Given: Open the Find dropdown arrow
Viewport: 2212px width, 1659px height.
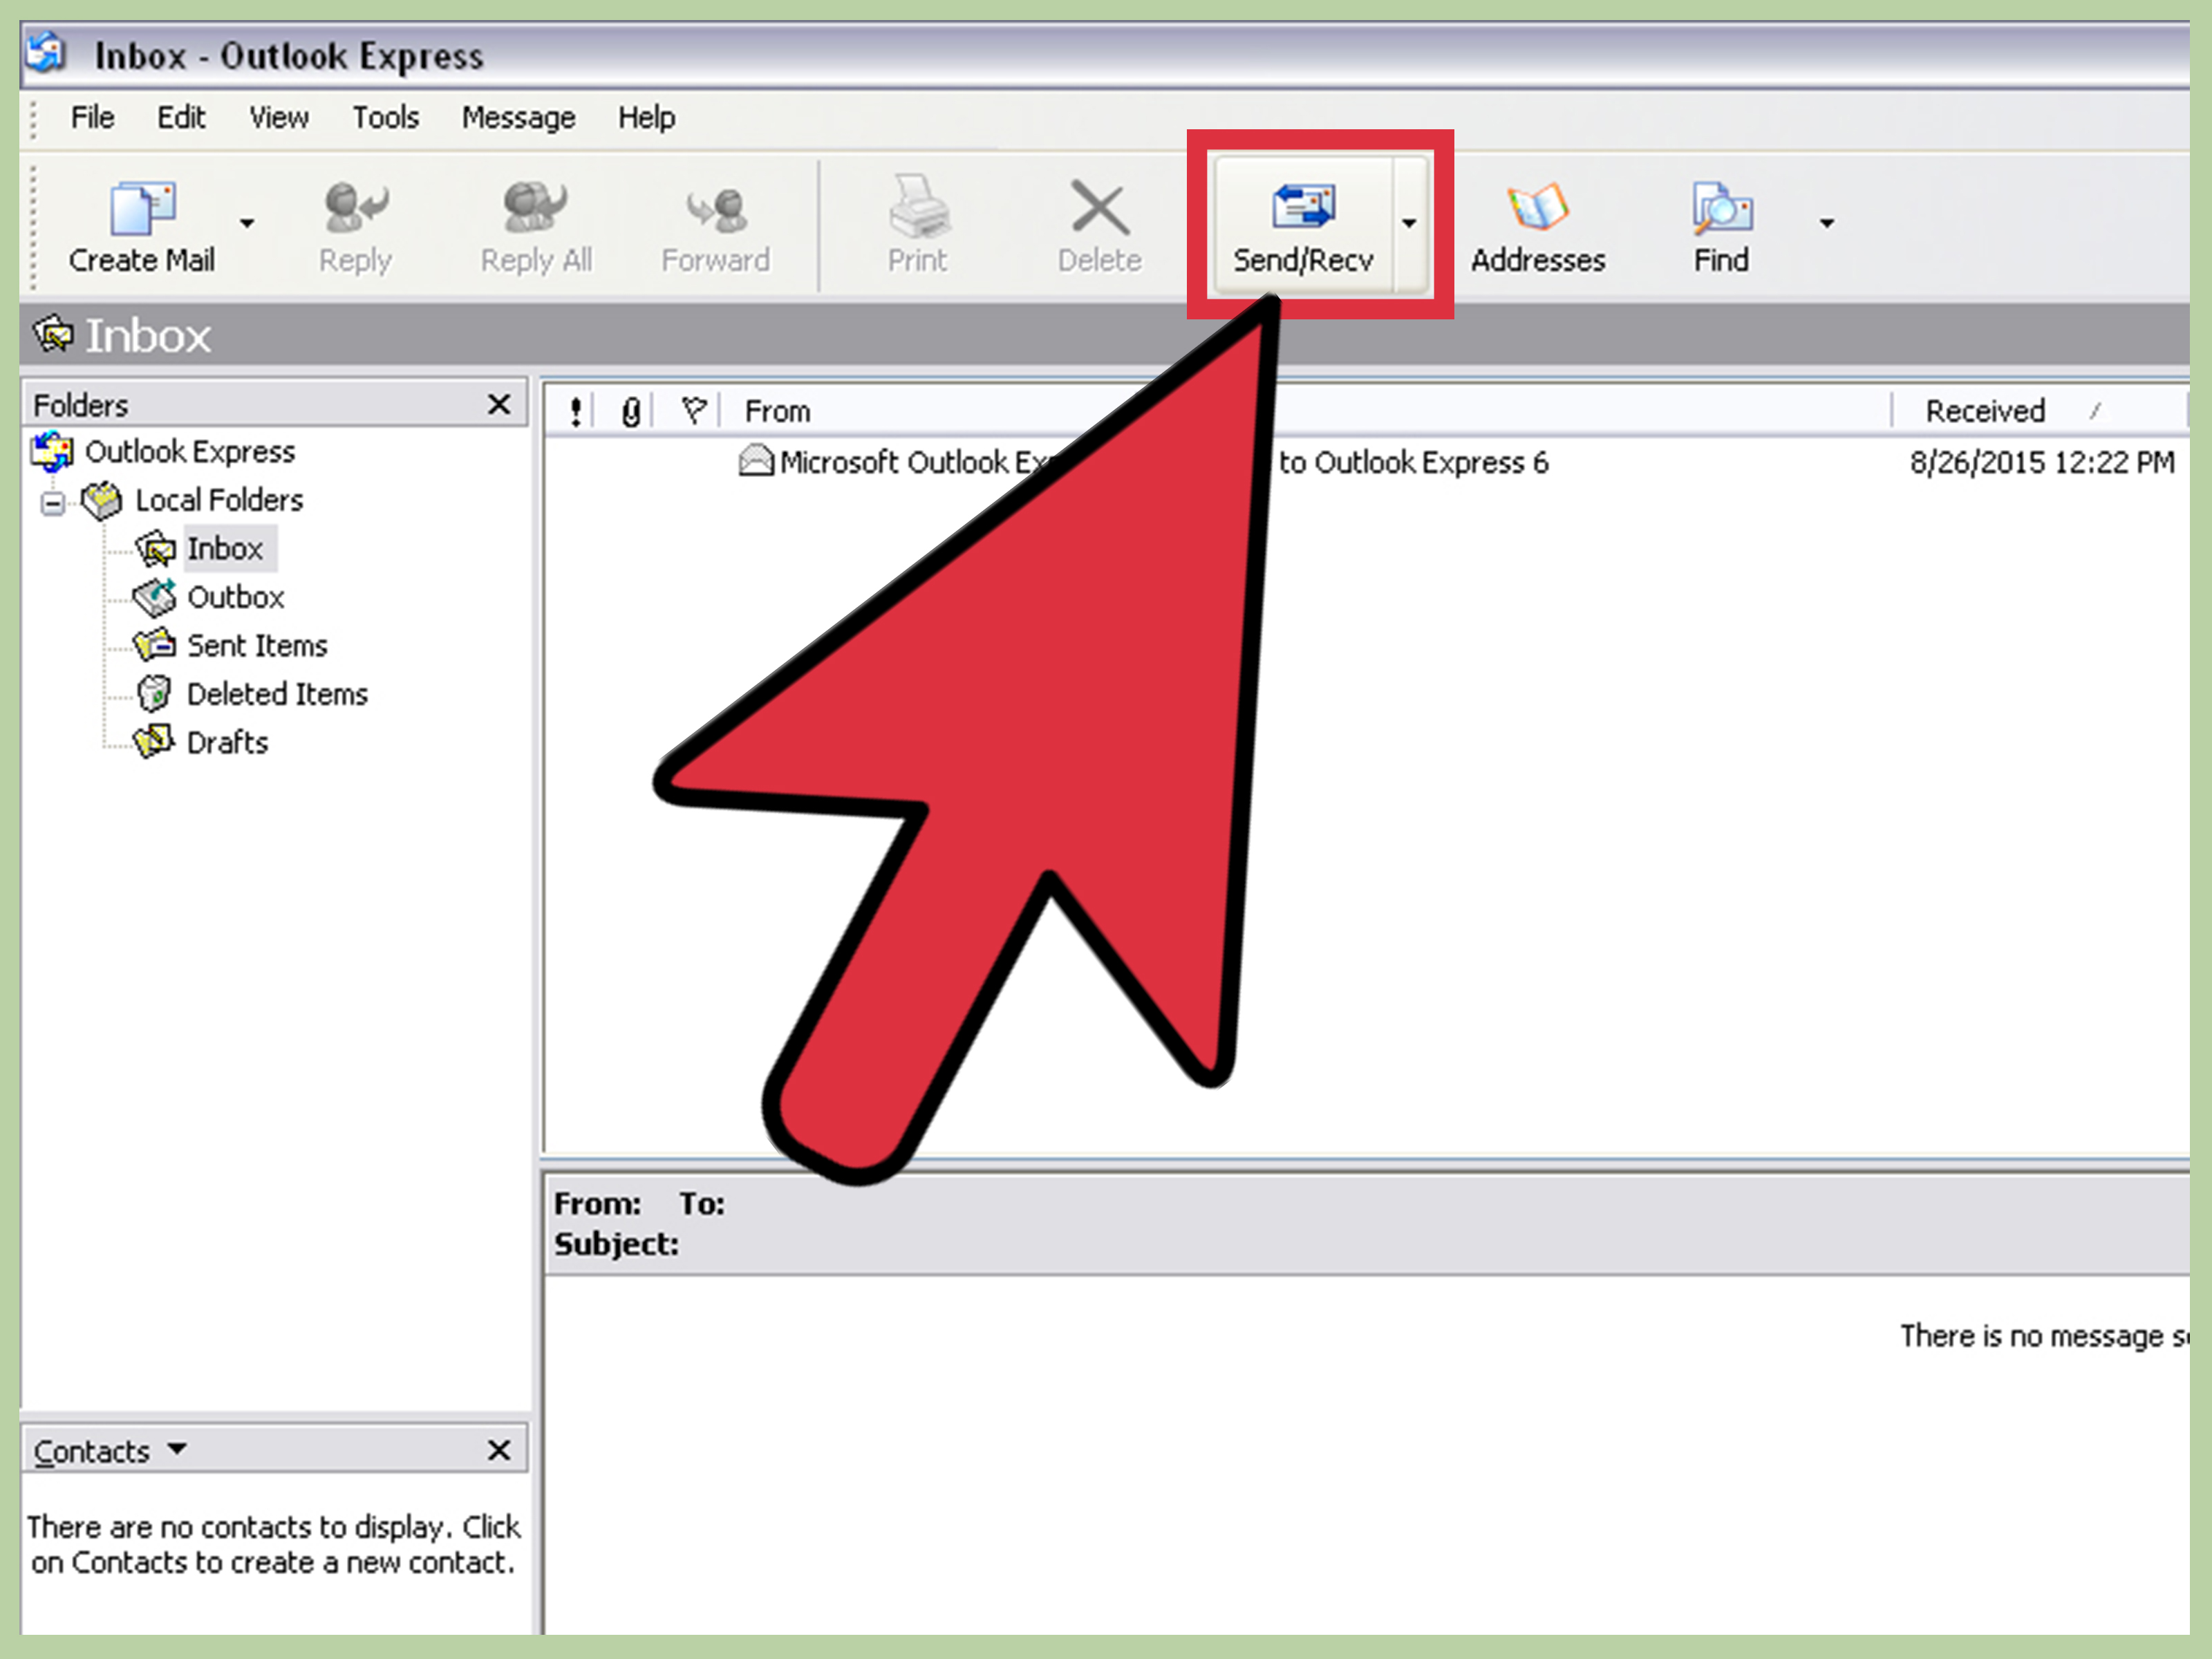Looking at the screenshot, I should (x=1826, y=223).
